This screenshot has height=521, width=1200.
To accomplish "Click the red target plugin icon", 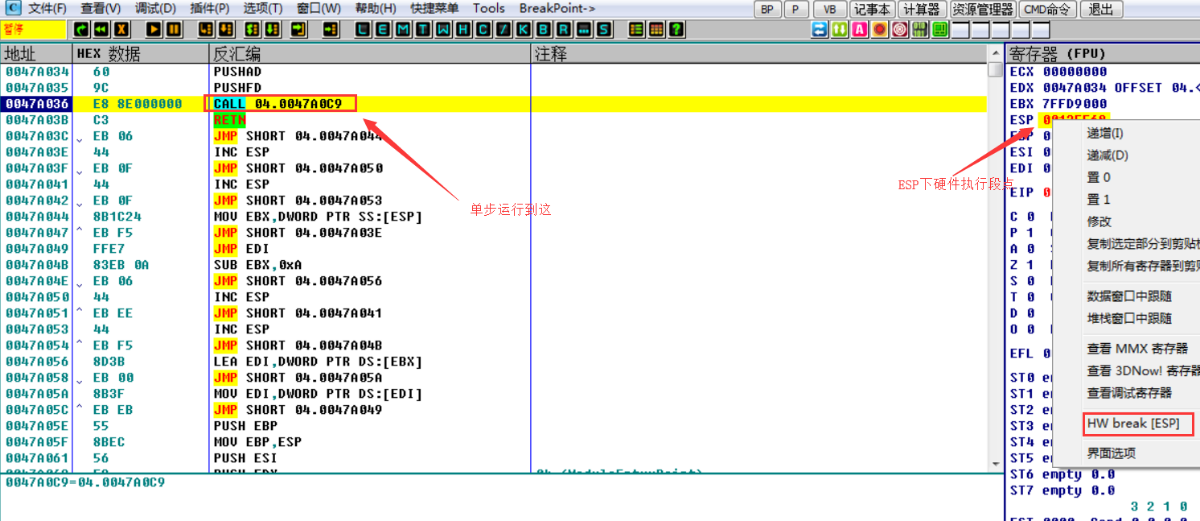I will tap(899, 29).
